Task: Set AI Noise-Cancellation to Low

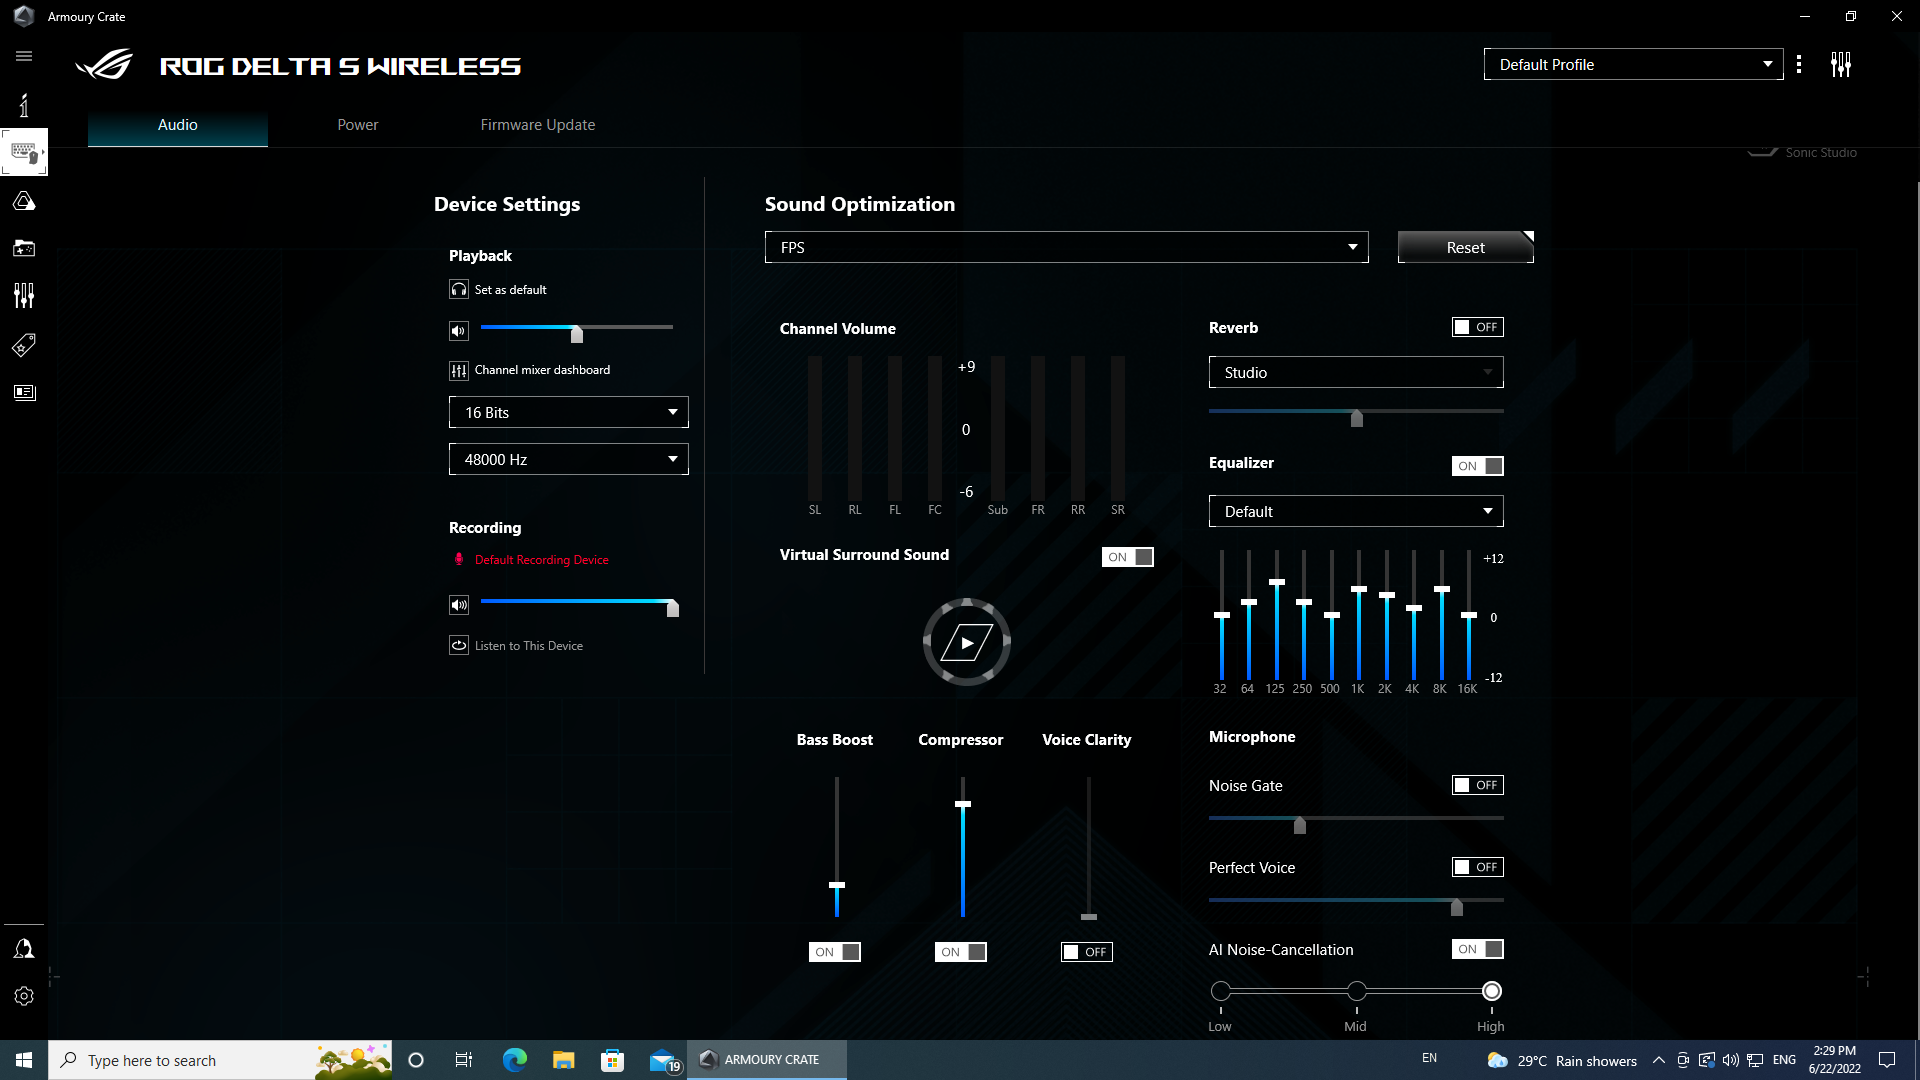Action: click(1221, 991)
